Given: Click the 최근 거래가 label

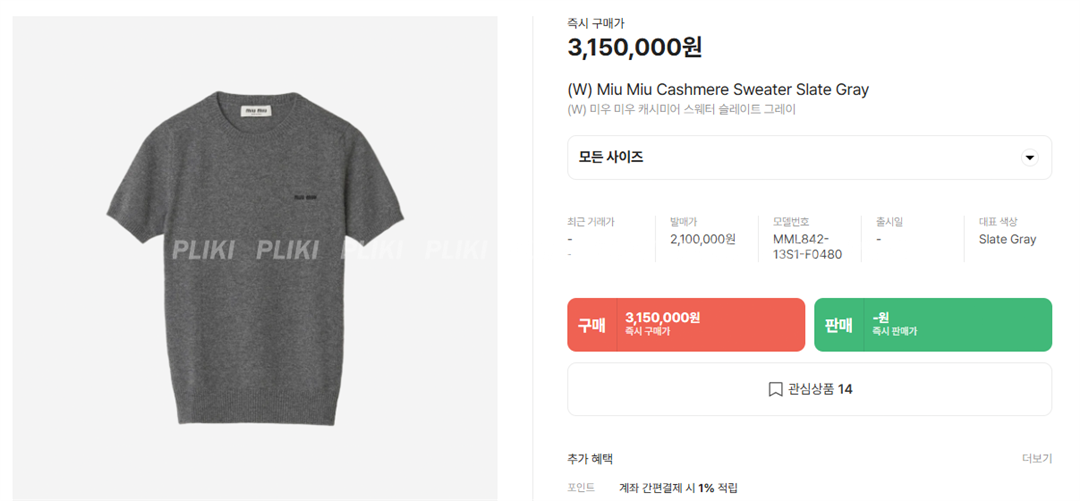Looking at the screenshot, I should [x=590, y=222].
